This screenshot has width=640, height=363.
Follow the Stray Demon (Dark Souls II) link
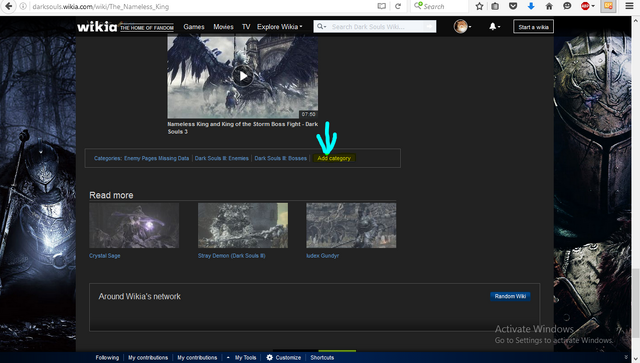[231, 256]
